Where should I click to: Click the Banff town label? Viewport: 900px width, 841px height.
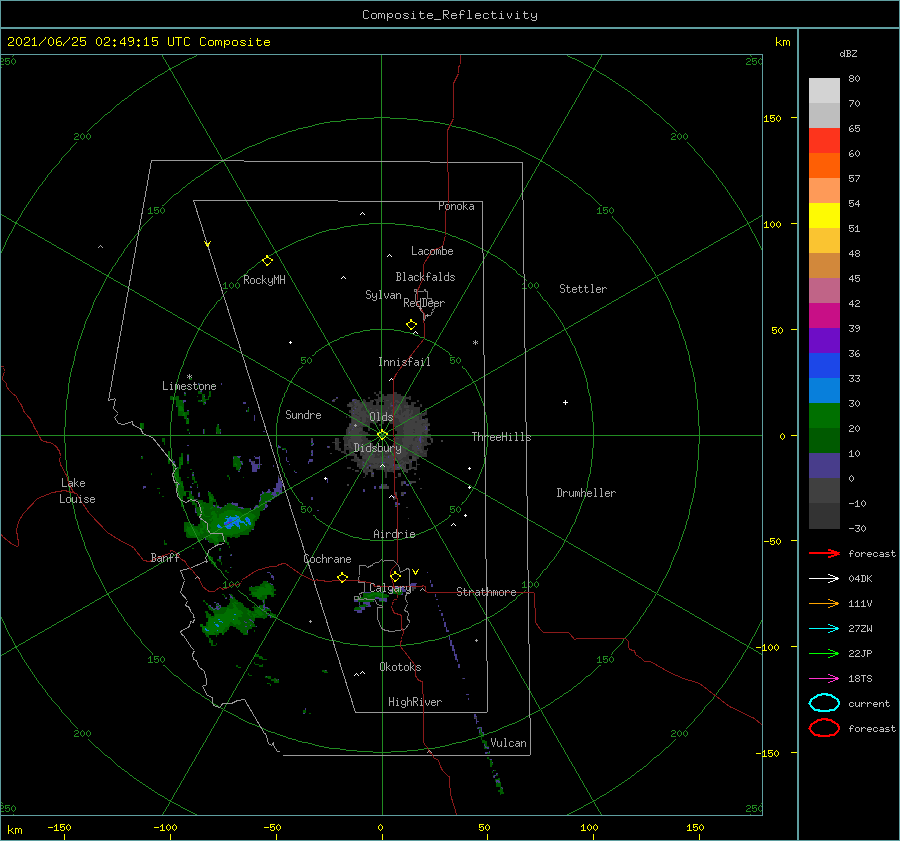pos(165,557)
